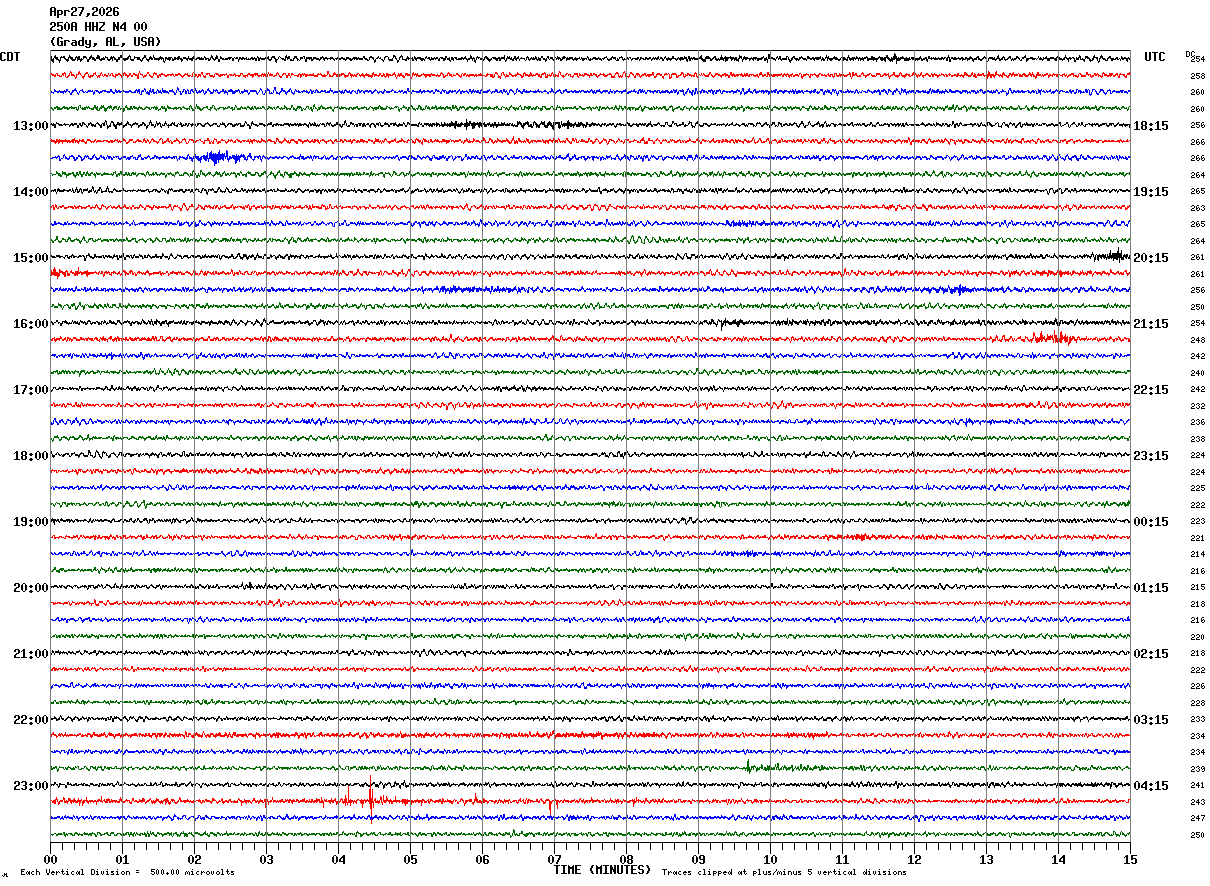Select the DC offset value 263
The image size is (1210, 886).
(x=1197, y=208)
